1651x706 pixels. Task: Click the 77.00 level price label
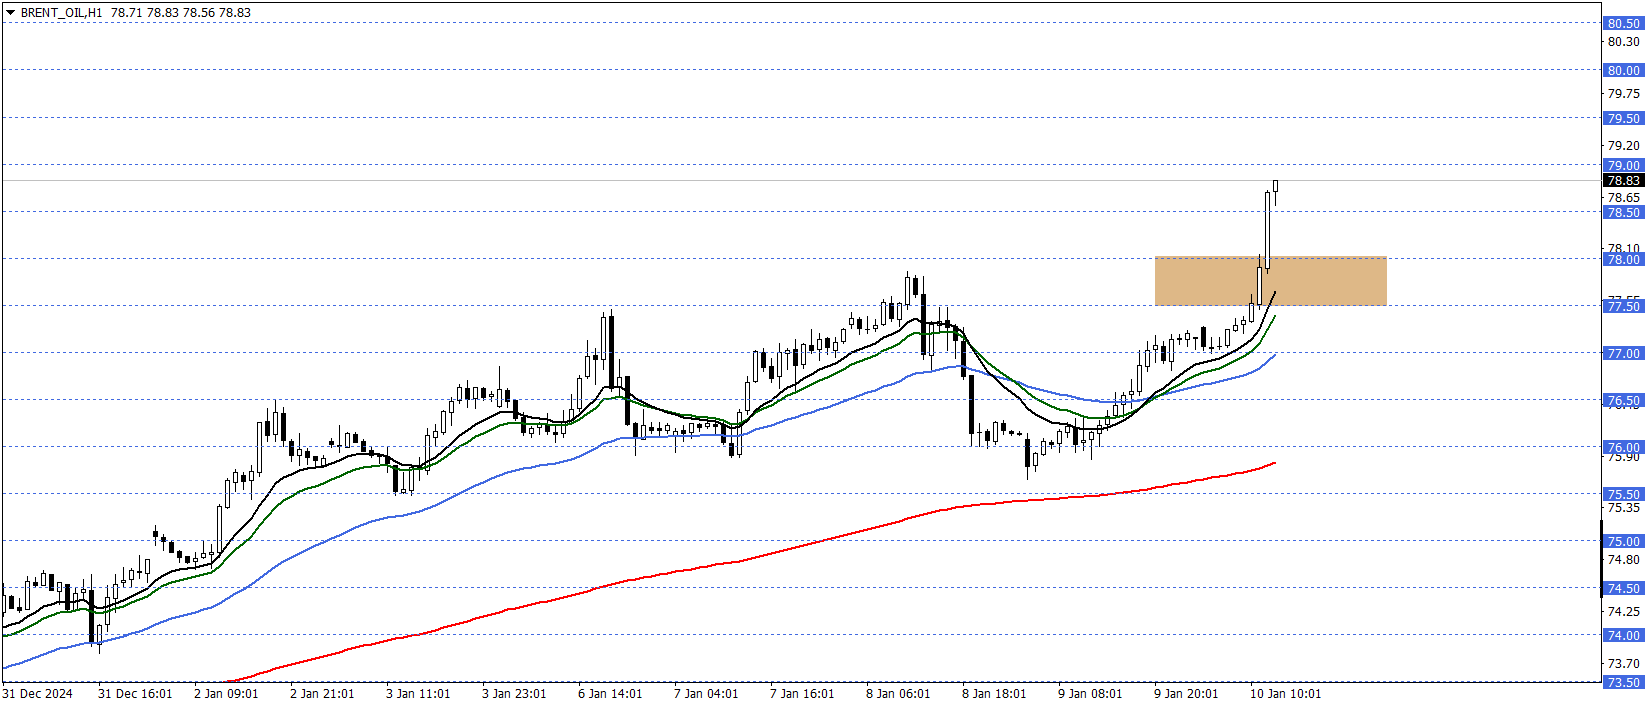(1624, 353)
